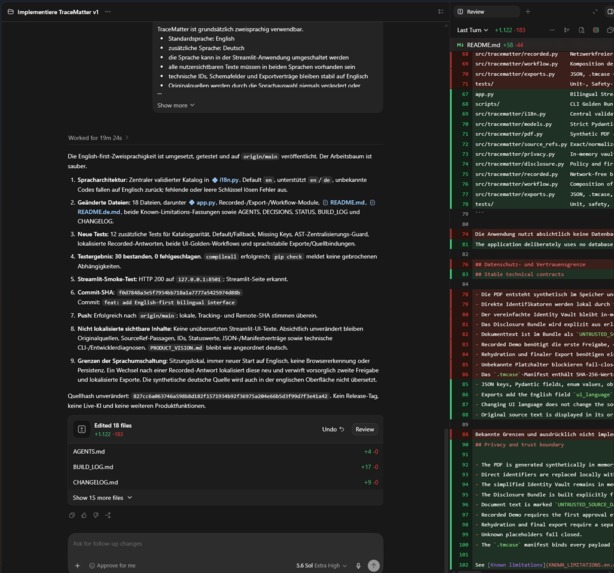Toggle the Approve for me option
This screenshot has height=573, width=614.
[112, 566]
